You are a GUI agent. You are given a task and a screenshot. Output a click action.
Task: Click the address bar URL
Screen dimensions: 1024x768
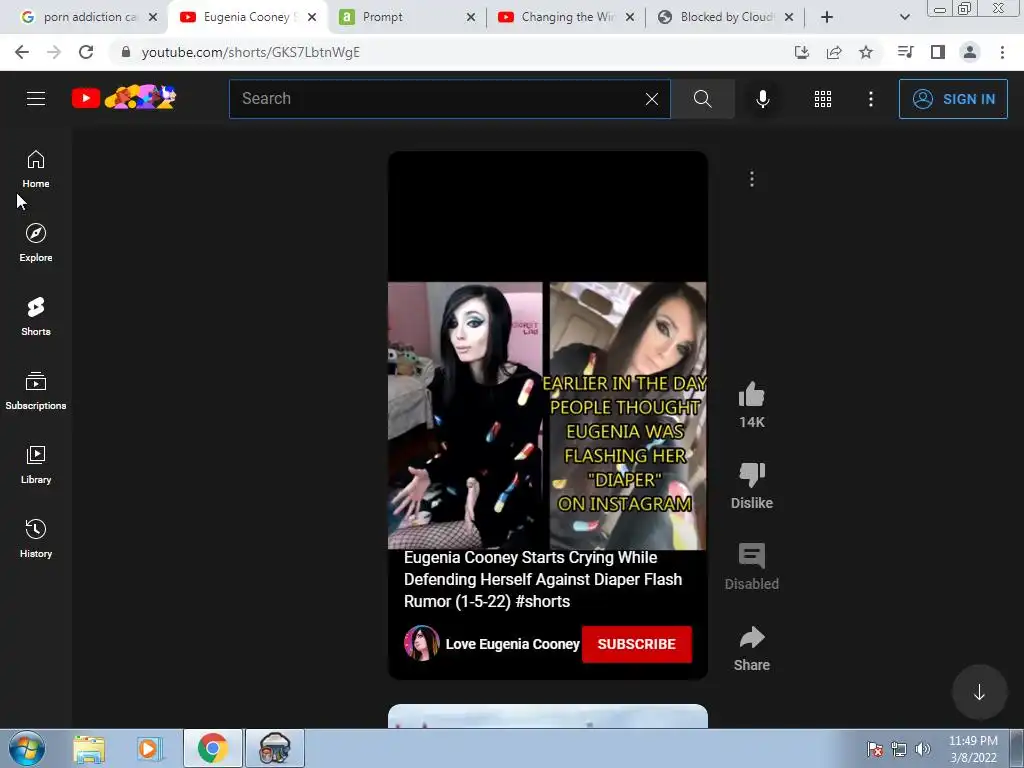pyautogui.click(x=251, y=52)
